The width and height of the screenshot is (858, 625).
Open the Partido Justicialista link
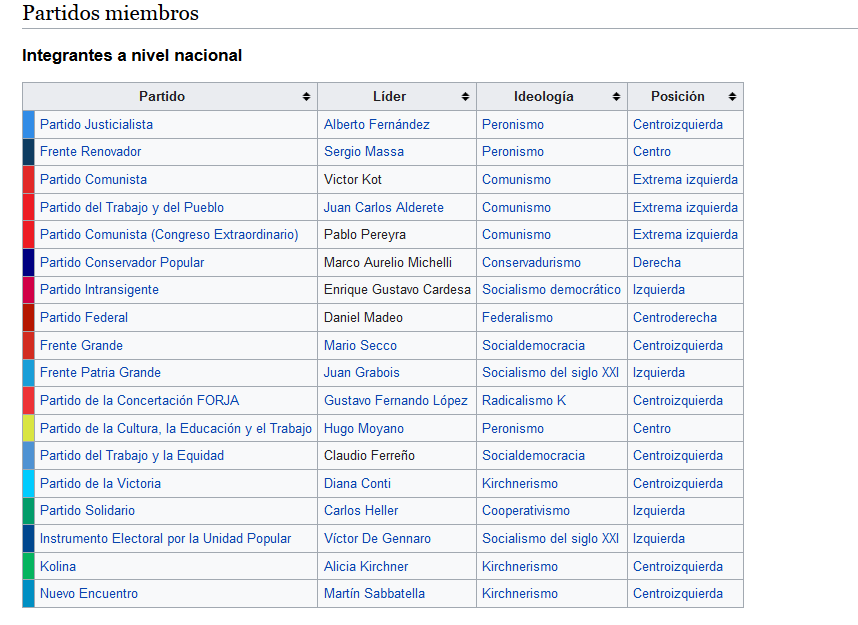click(x=96, y=125)
